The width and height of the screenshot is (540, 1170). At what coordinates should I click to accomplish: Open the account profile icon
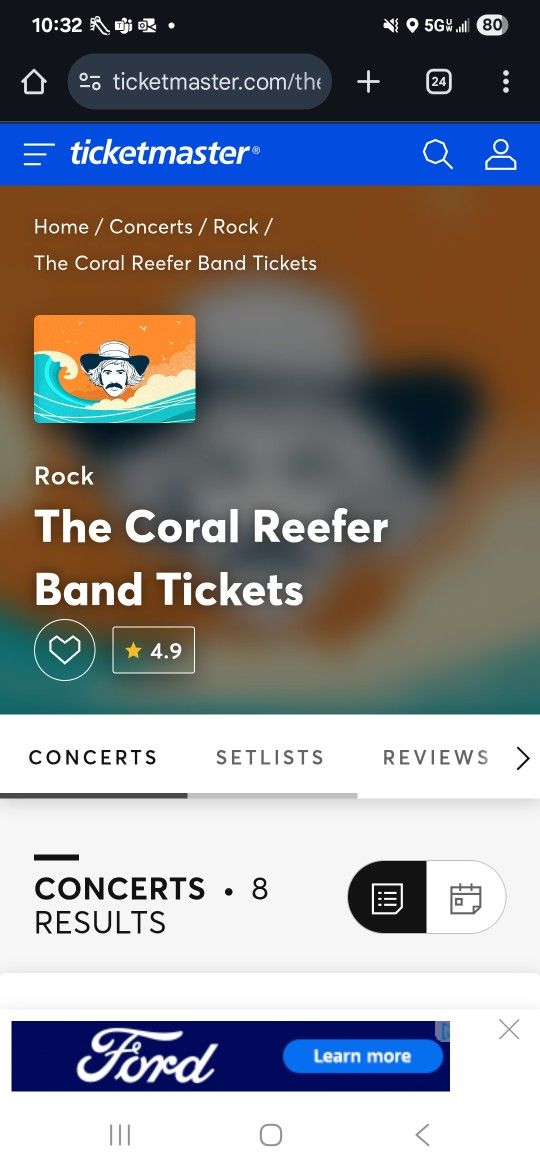click(500, 154)
